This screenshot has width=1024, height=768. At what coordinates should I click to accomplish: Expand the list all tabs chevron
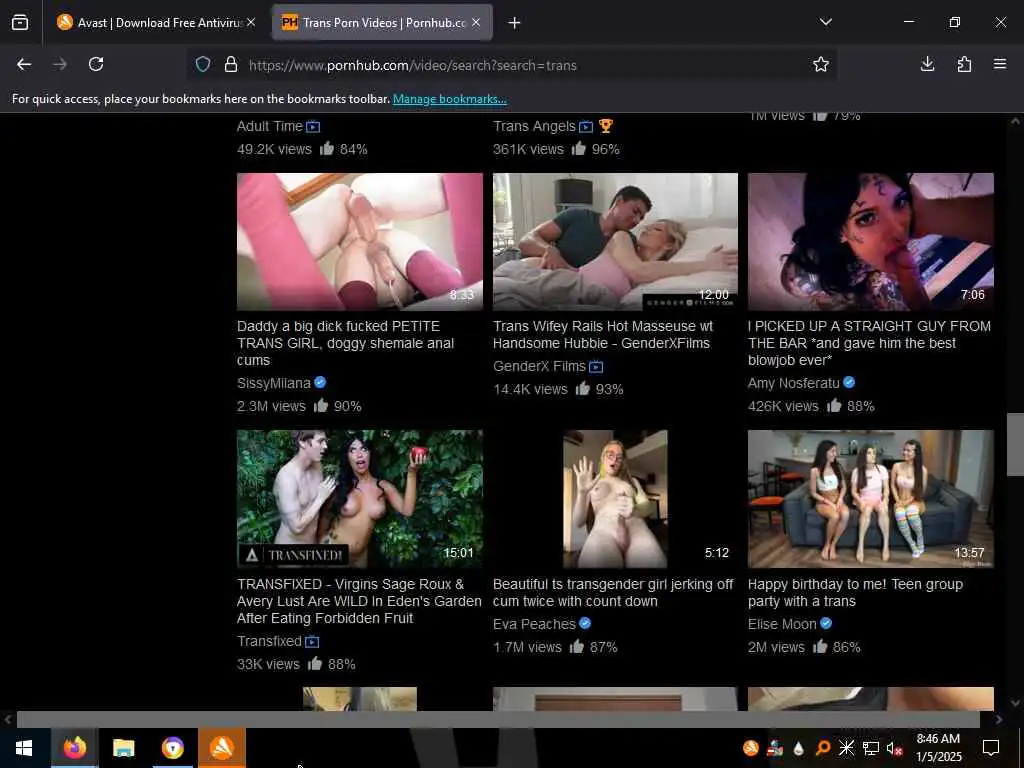pyautogui.click(x=825, y=22)
